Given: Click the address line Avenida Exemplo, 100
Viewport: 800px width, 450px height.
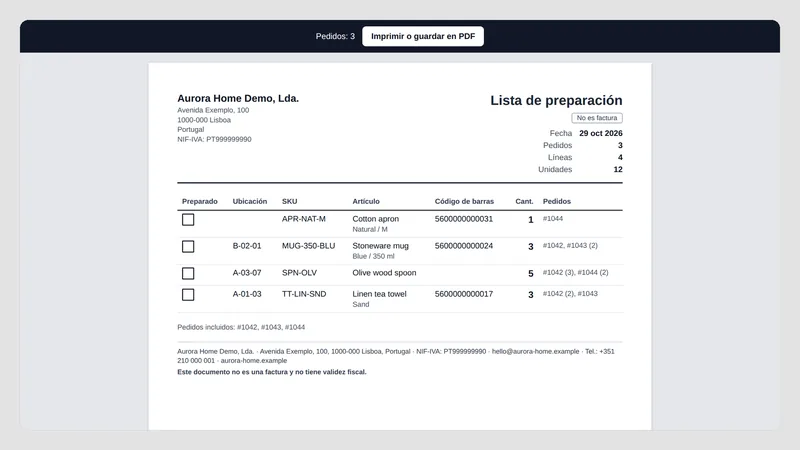Looking at the screenshot, I should coord(213,110).
